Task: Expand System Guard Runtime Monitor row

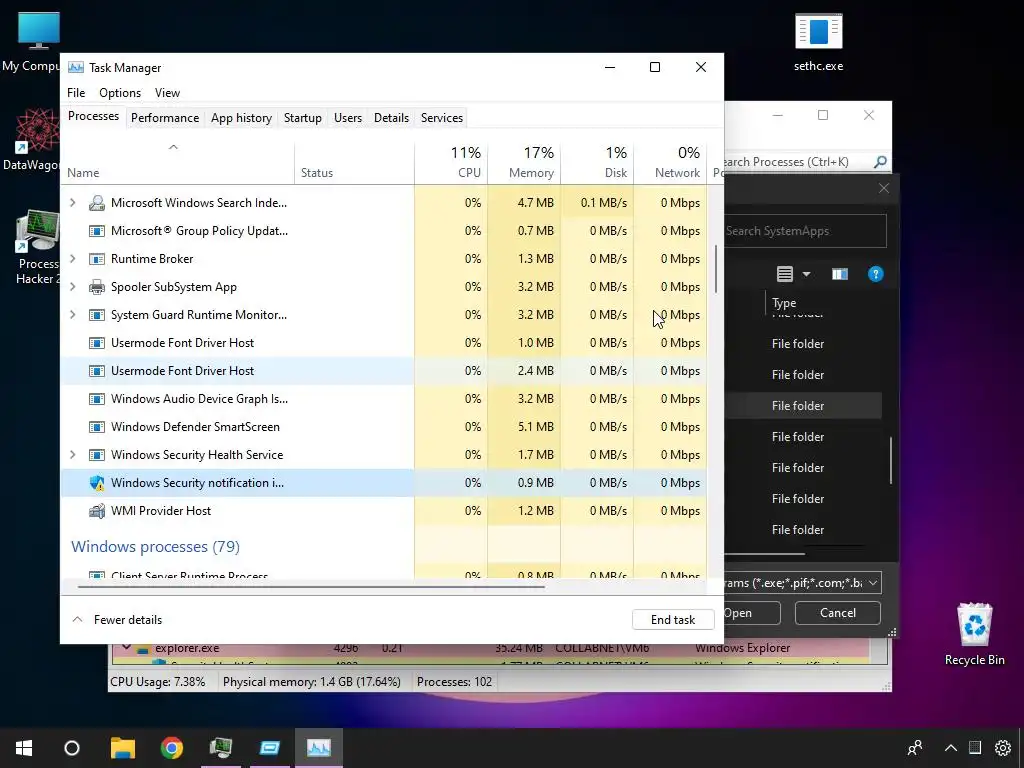Action: pyautogui.click(x=72, y=315)
